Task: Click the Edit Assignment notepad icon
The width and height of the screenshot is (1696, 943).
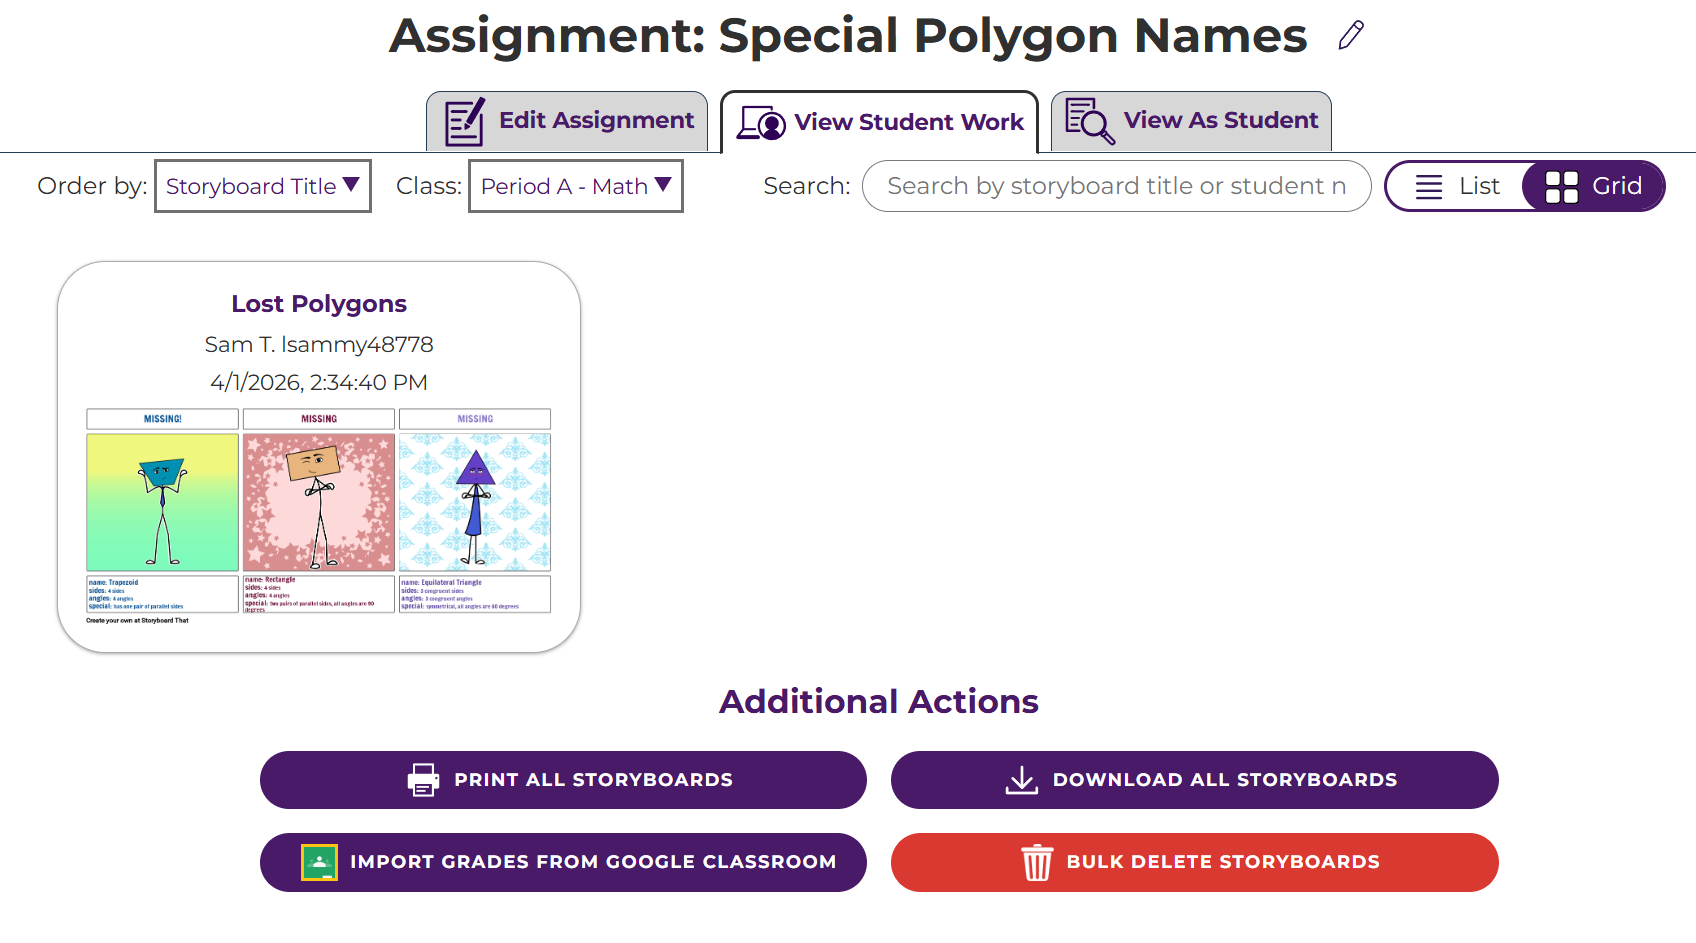Action: tap(465, 122)
